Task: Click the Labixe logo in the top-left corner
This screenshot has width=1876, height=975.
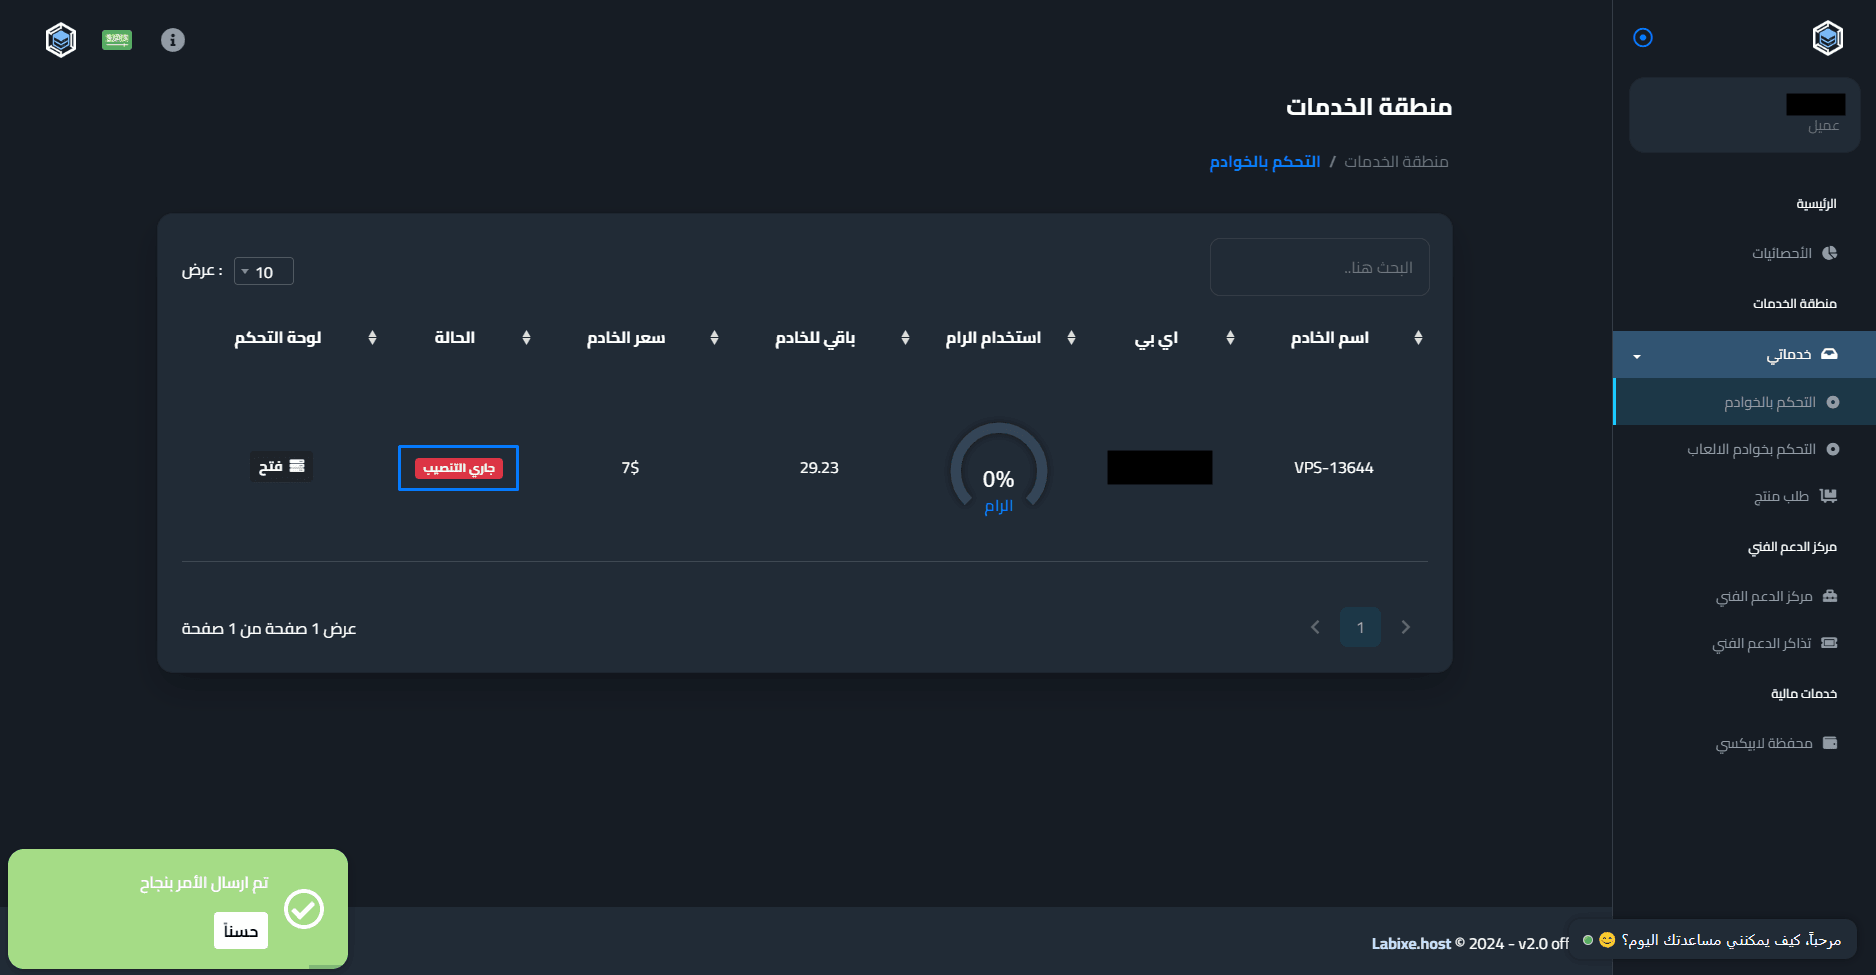Action: pos(61,40)
